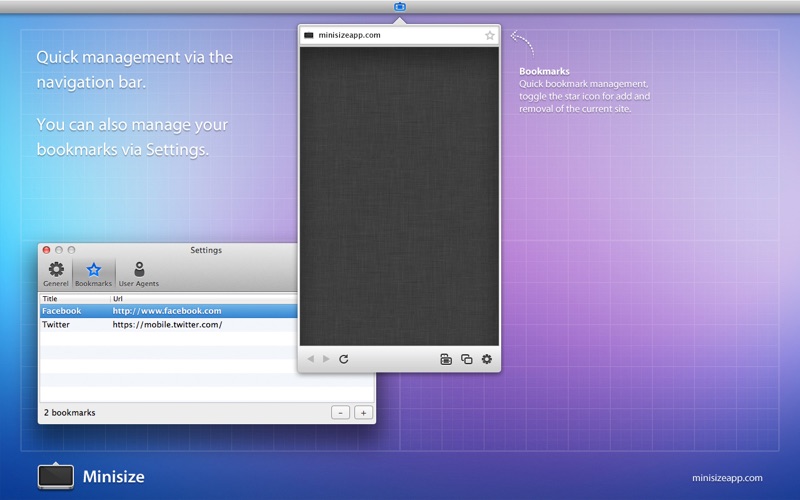Open the bookmarks list icon in browser toolbar
The height and width of the screenshot is (500, 800).
pyautogui.click(x=446, y=359)
